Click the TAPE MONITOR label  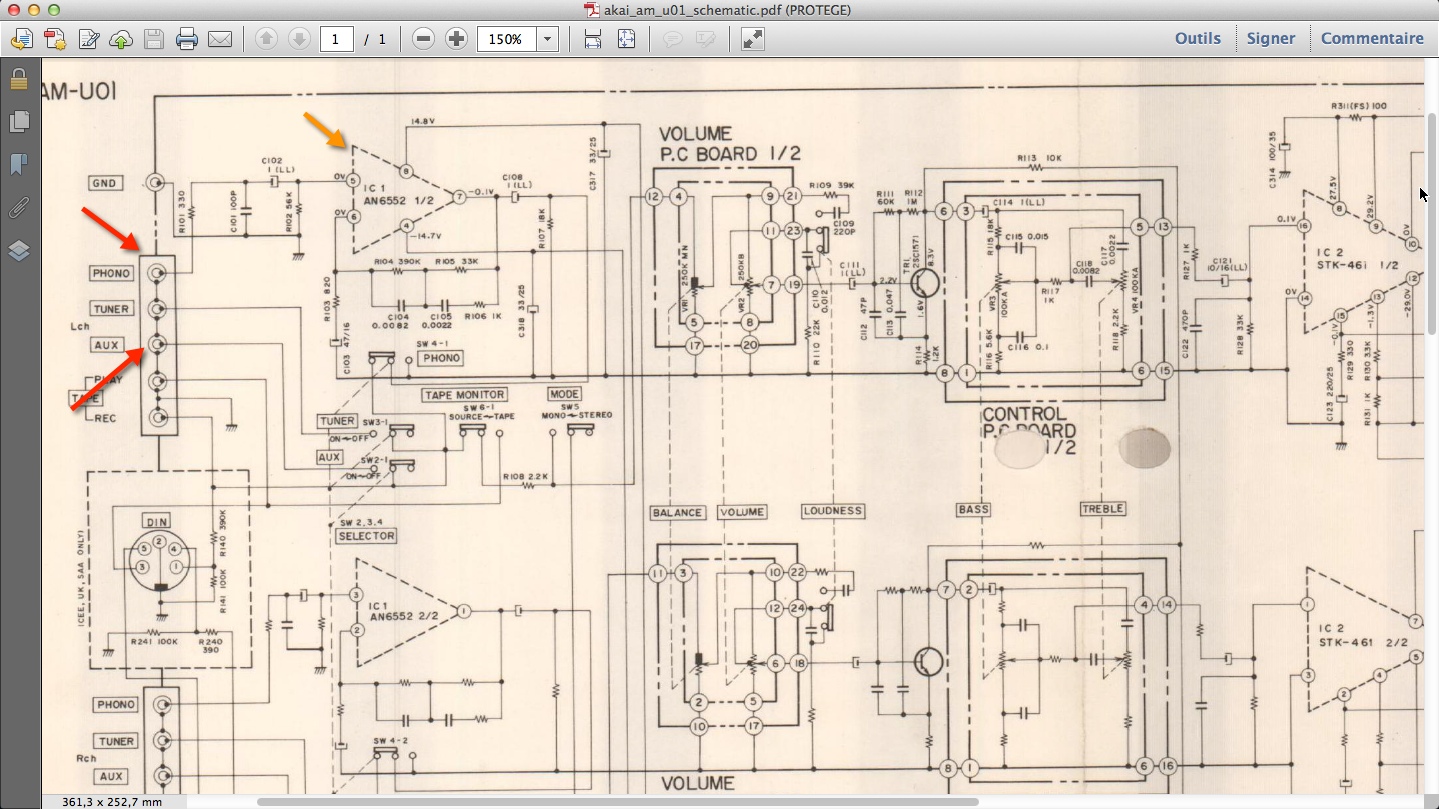[464, 395]
